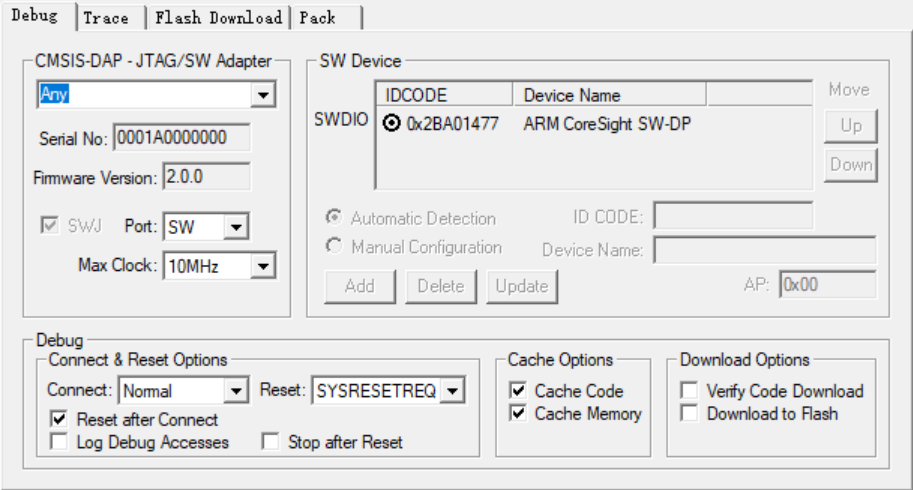Viewport: 913px width, 490px height.
Task: Toggle Cache Memory checkbox
Action: [x=518, y=413]
